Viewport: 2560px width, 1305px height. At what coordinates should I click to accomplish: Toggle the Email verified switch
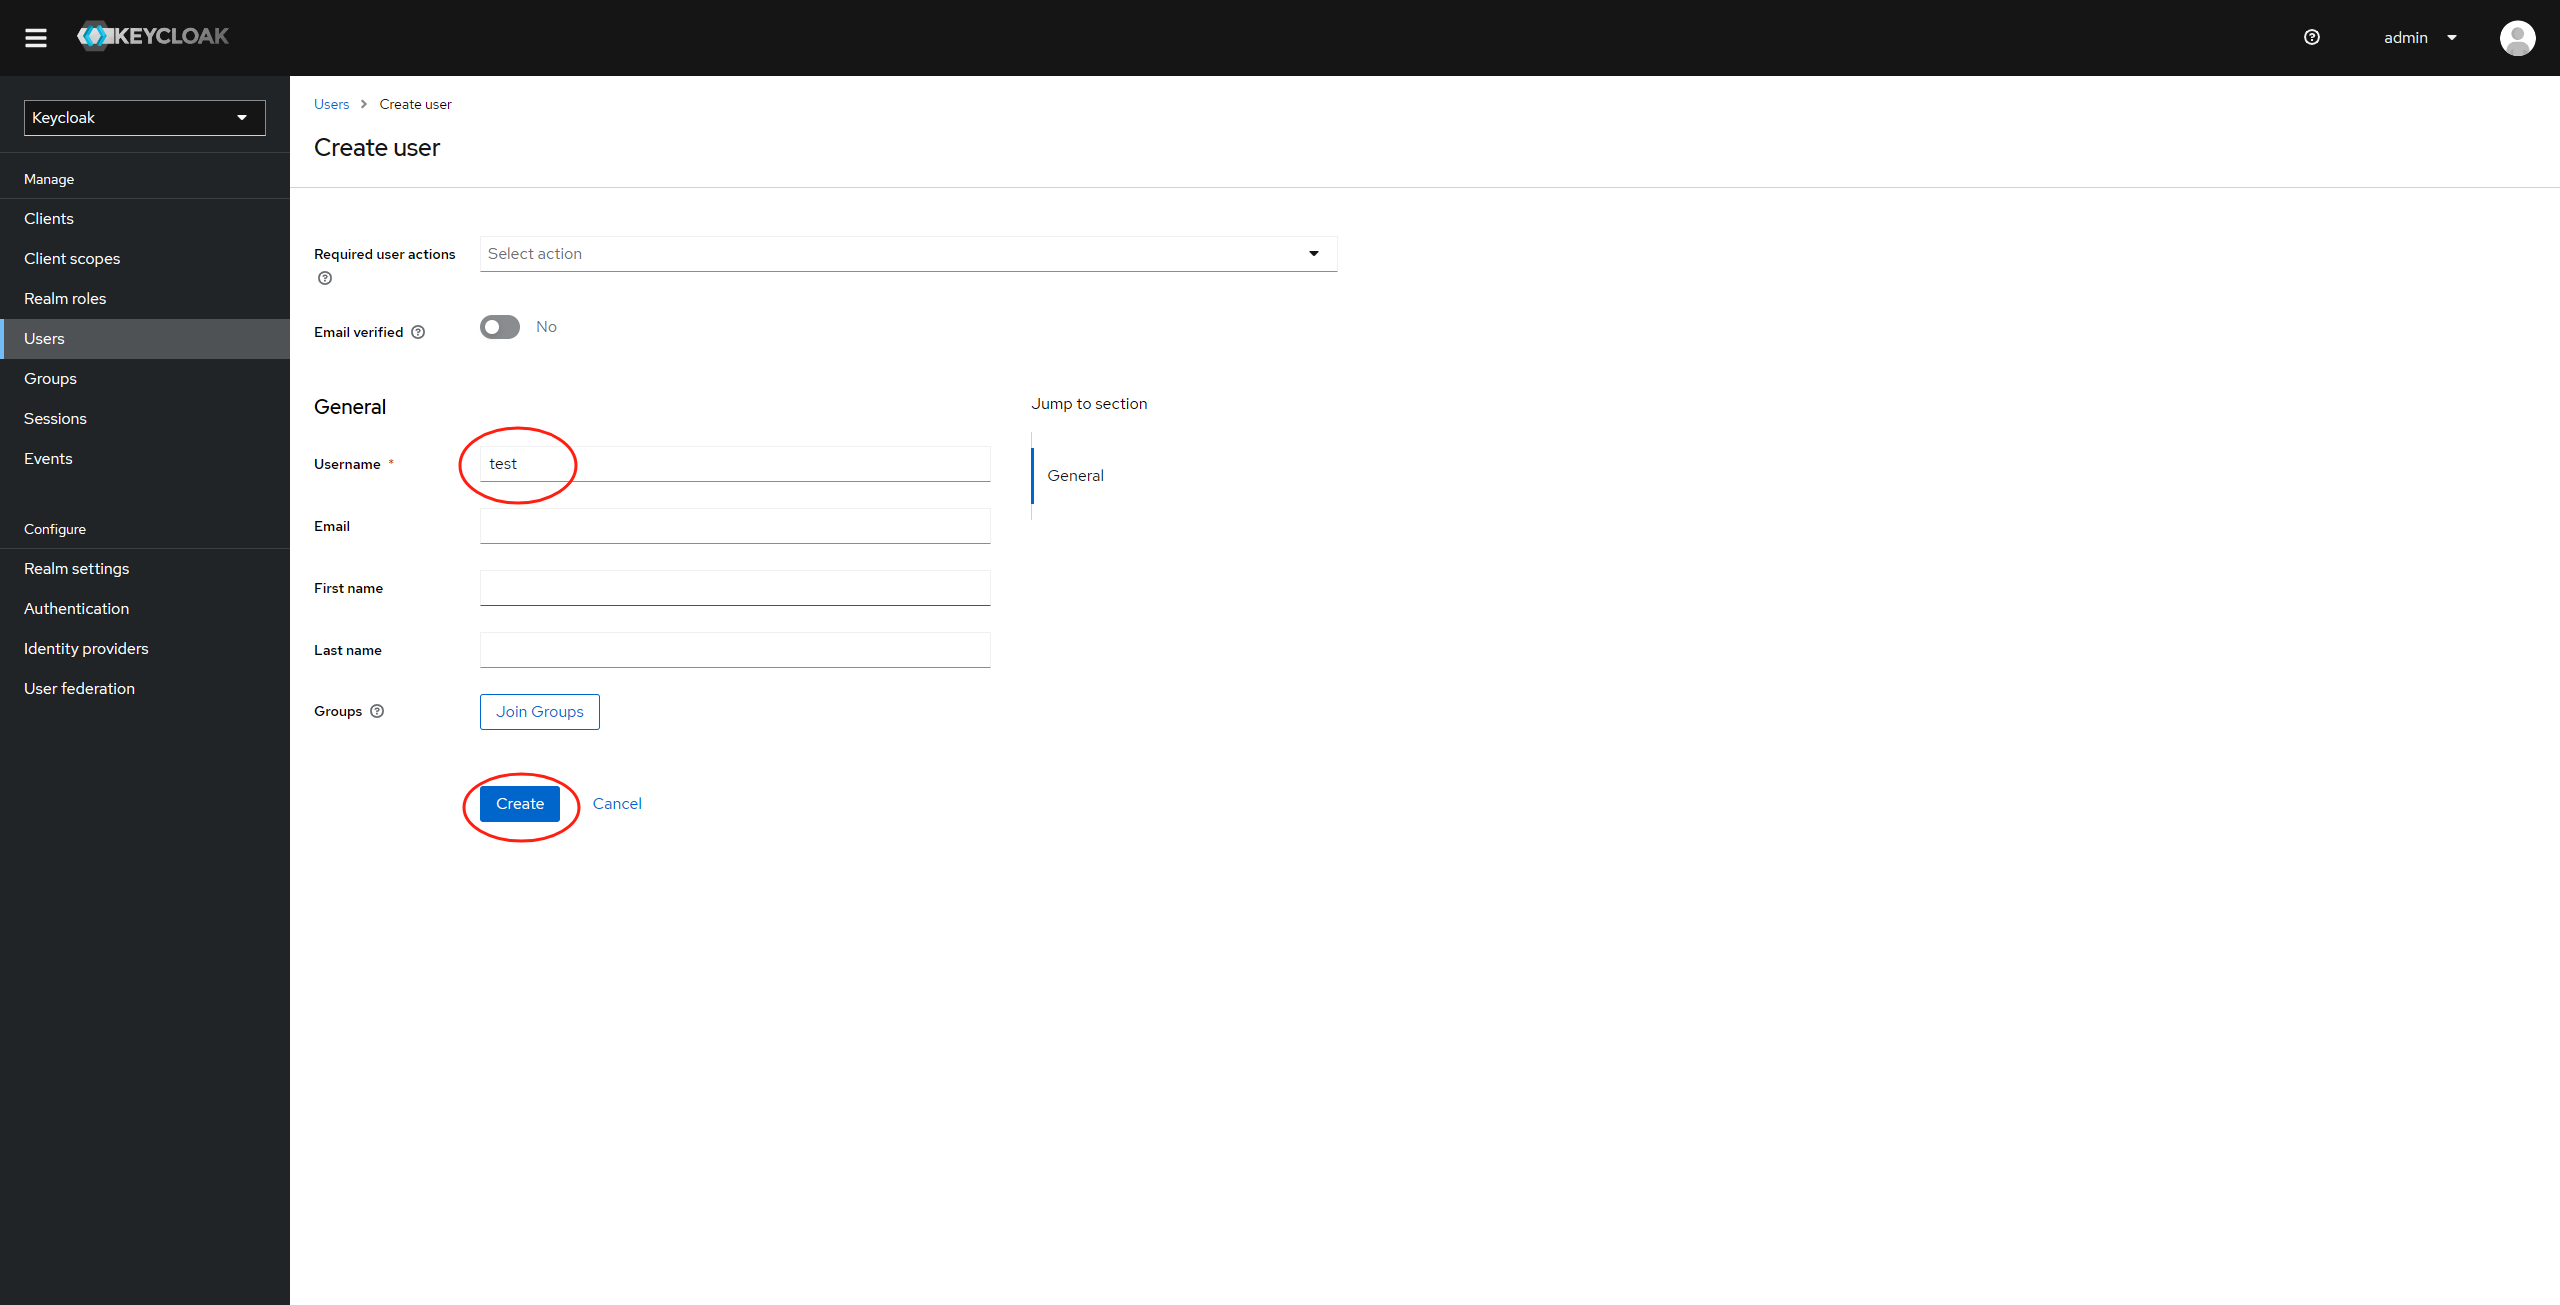click(x=498, y=326)
